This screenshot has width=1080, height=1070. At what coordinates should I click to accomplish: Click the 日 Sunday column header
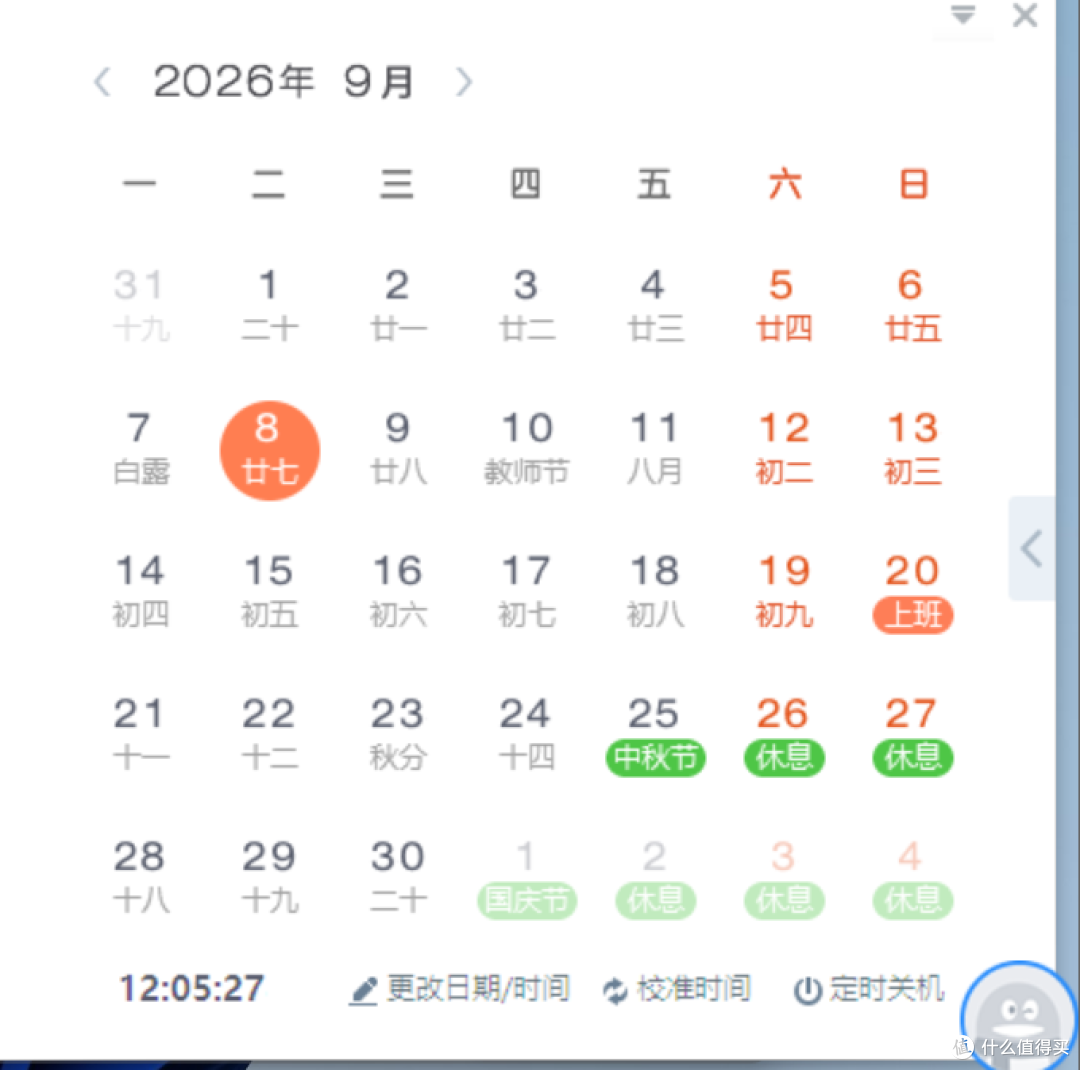coord(913,185)
